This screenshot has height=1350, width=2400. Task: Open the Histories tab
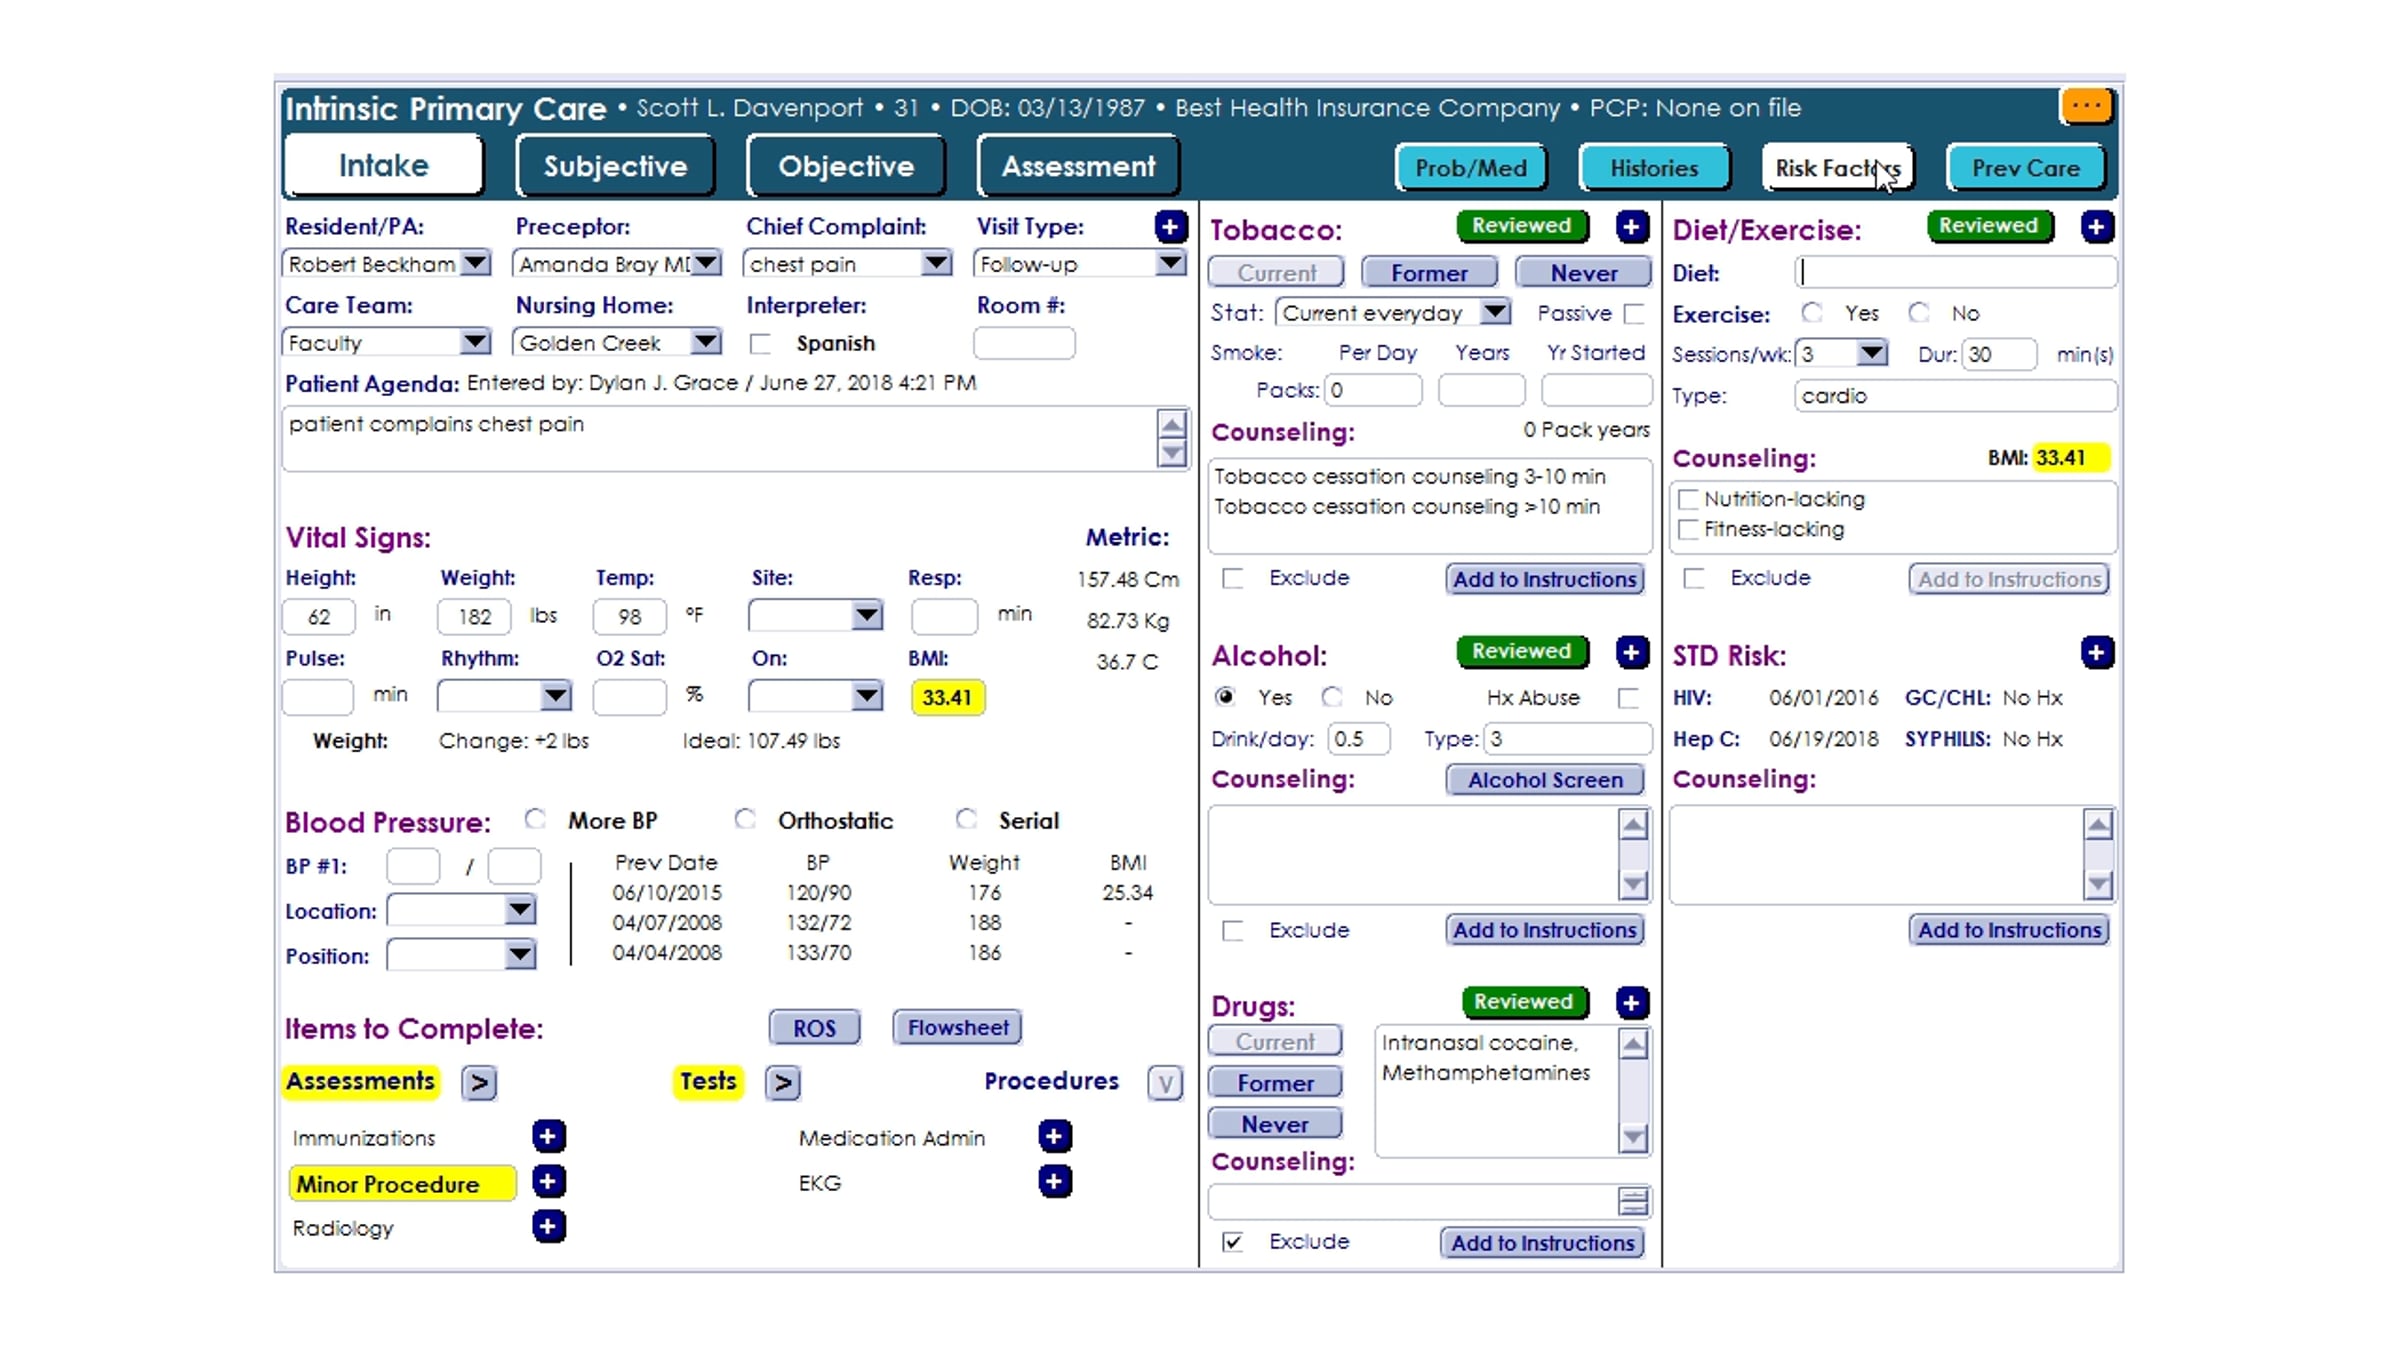coord(1654,168)
